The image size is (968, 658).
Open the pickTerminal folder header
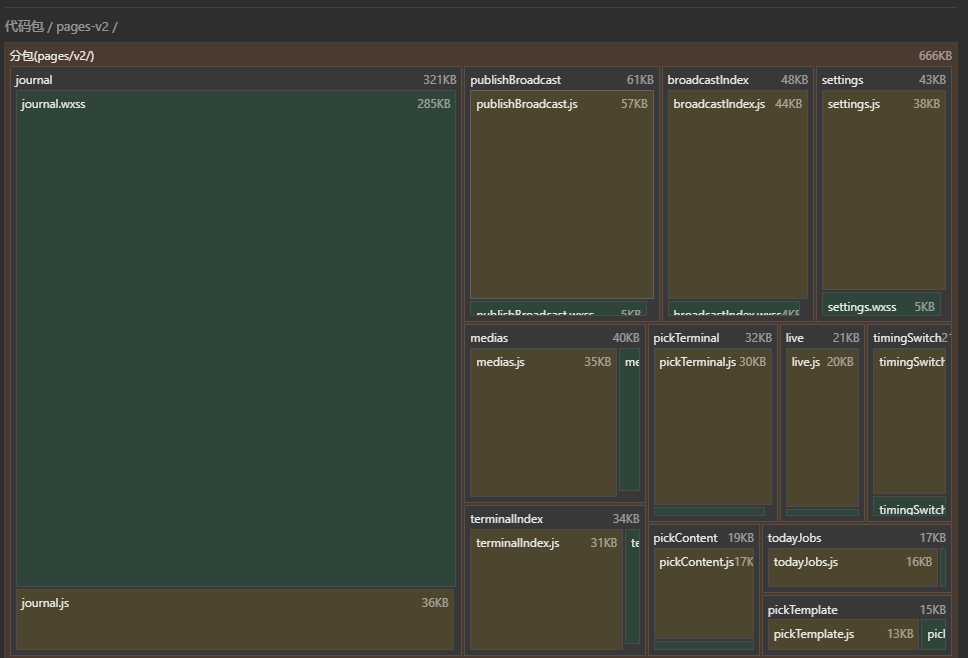click(712, 338)
